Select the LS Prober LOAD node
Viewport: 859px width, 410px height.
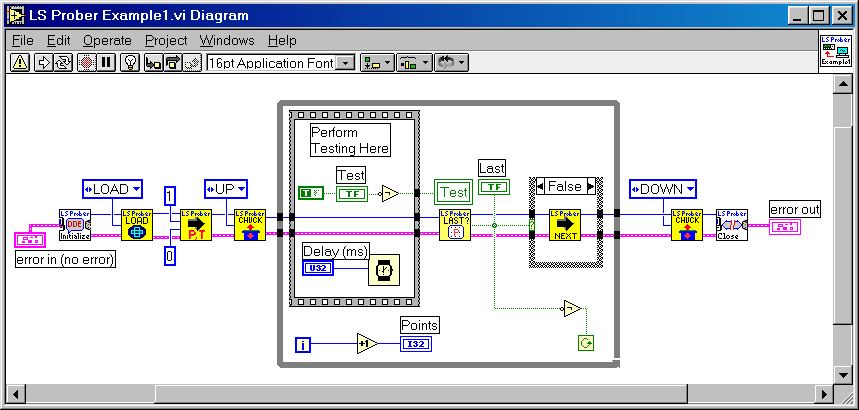pos(135,225)
